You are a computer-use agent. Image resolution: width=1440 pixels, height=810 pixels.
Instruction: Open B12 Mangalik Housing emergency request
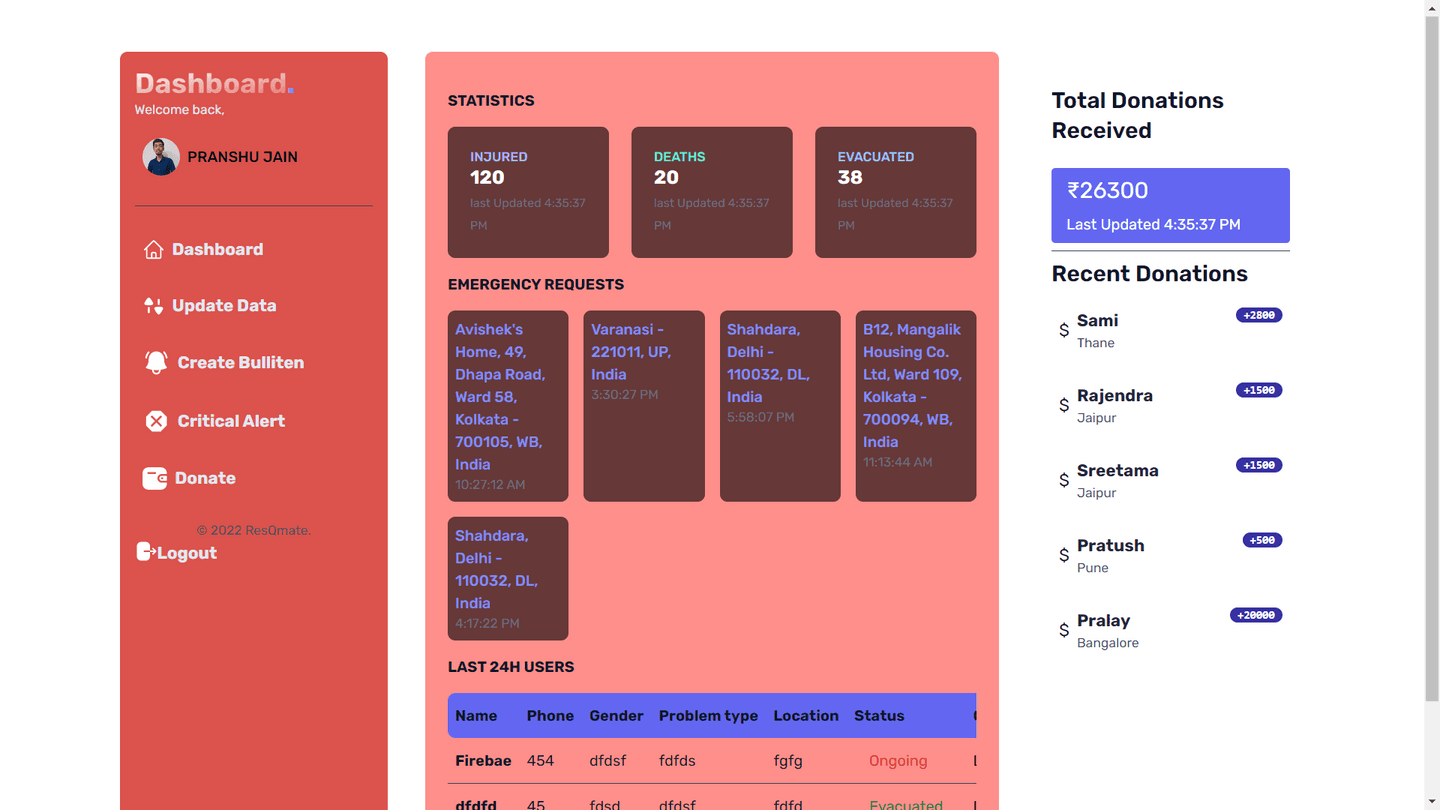coord(916,406)
